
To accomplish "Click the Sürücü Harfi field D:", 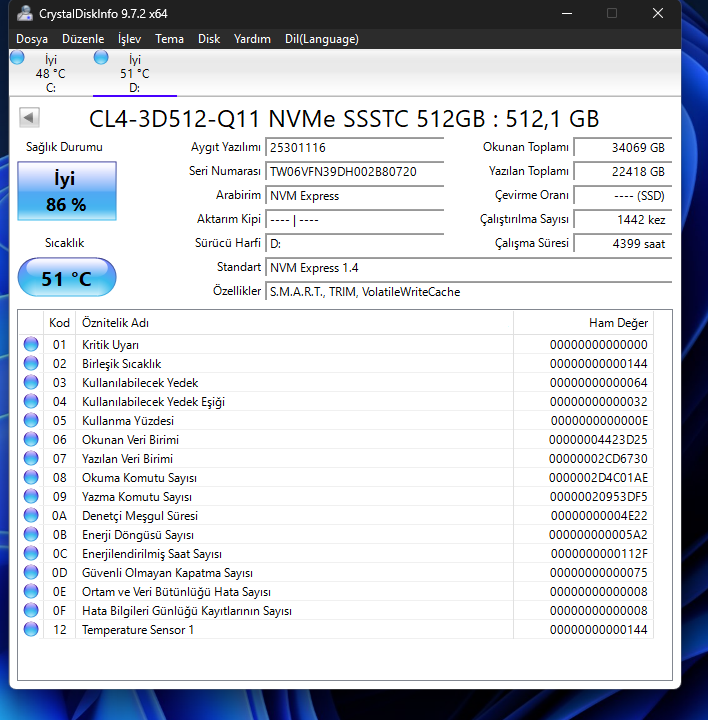I will [x=354, y=244].
